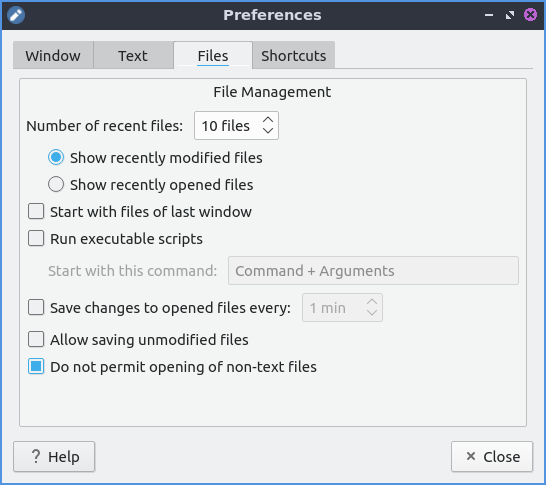This screenshot has width=546, height=485.
Task: Click the X icon on Close button
Action: (471, 456)
